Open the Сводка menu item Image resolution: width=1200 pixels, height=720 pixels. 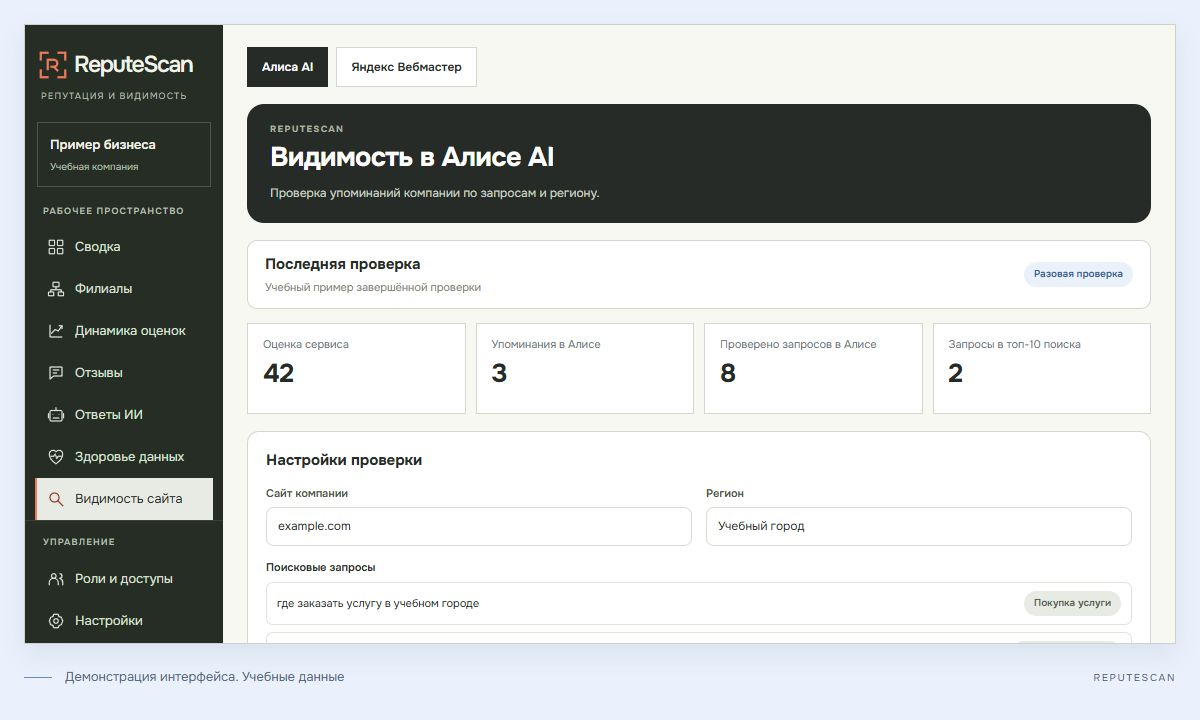(x=124, y=247)
